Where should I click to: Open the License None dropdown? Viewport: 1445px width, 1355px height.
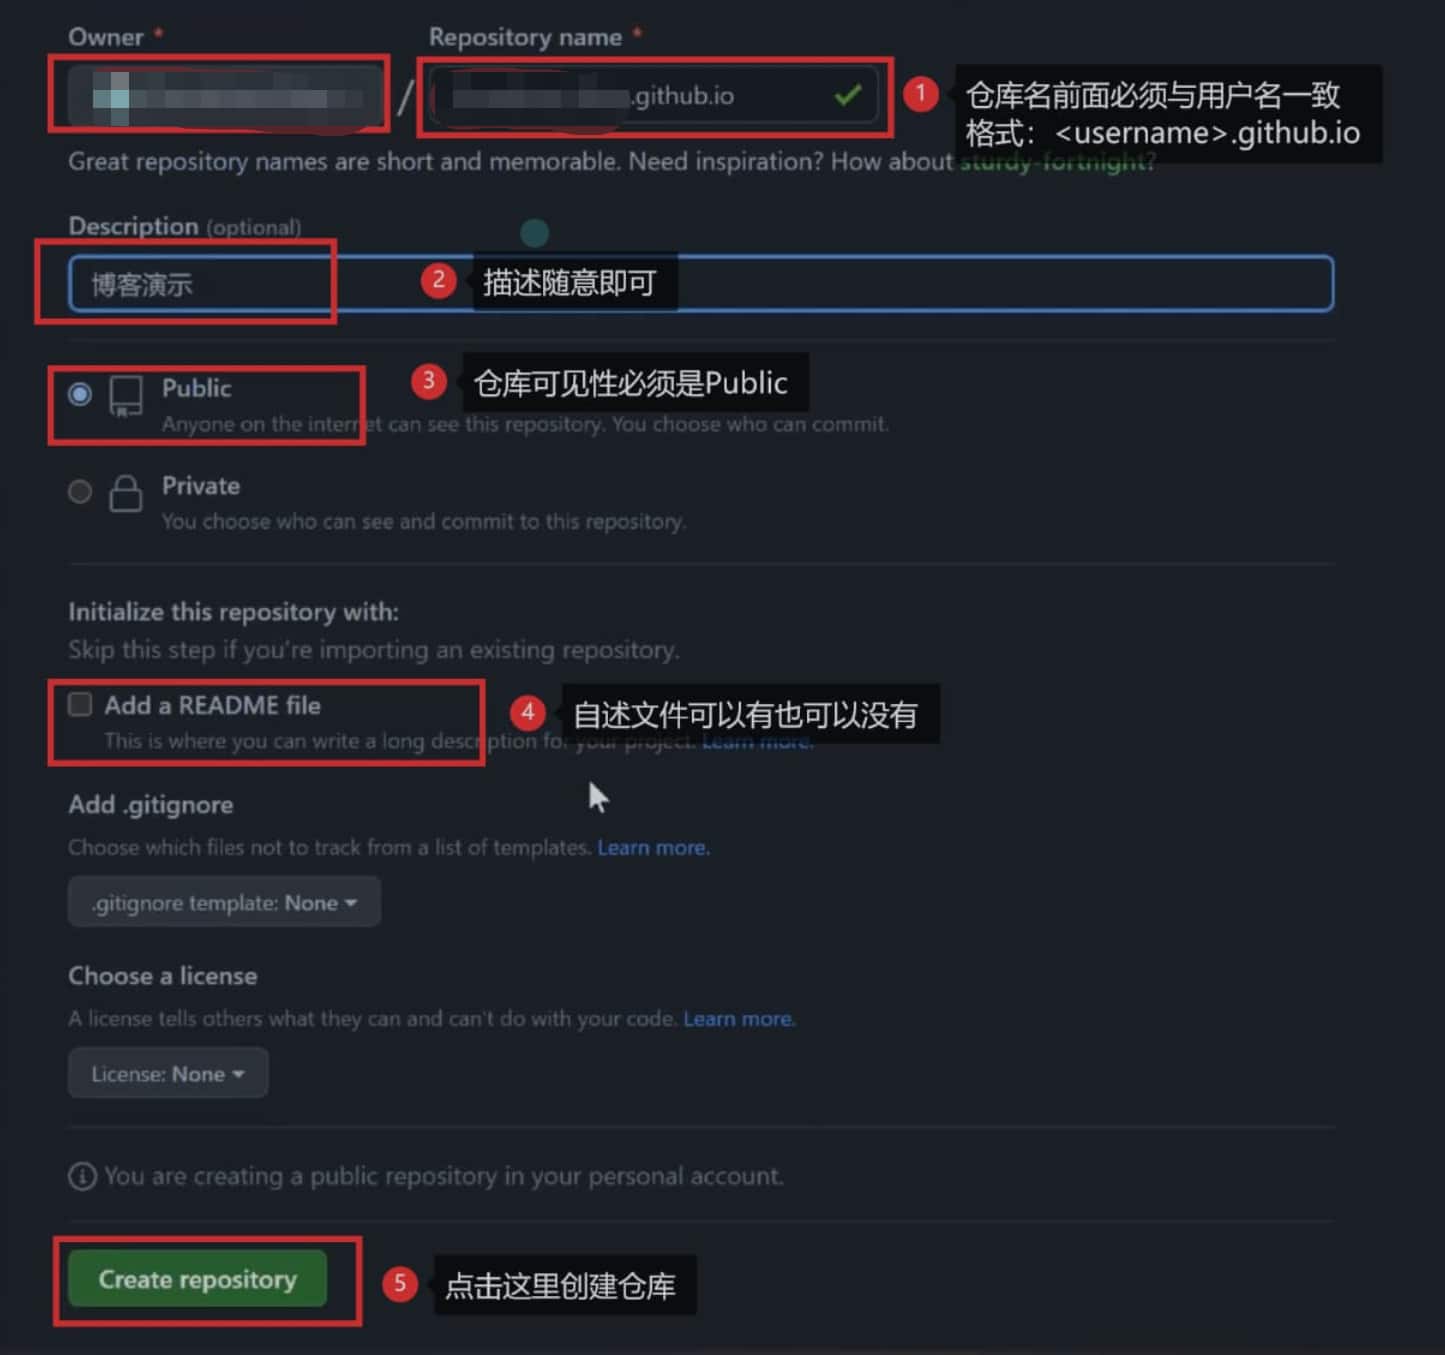click(x=168, y=1073)
